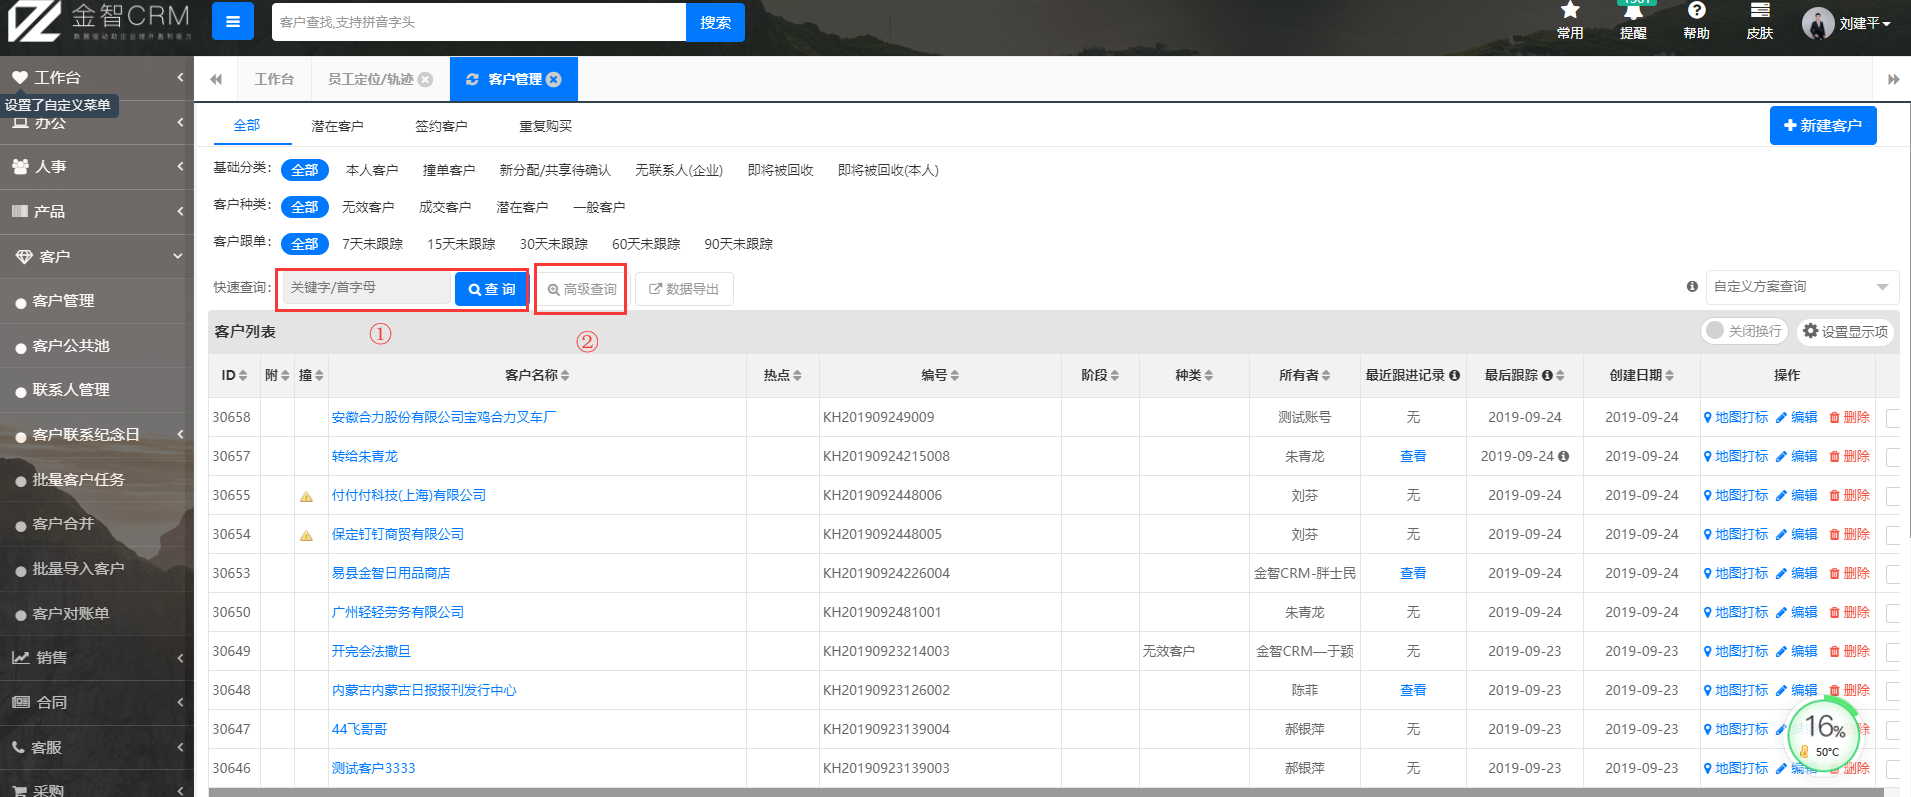Expand the 产品 sidebar menu

97,211
